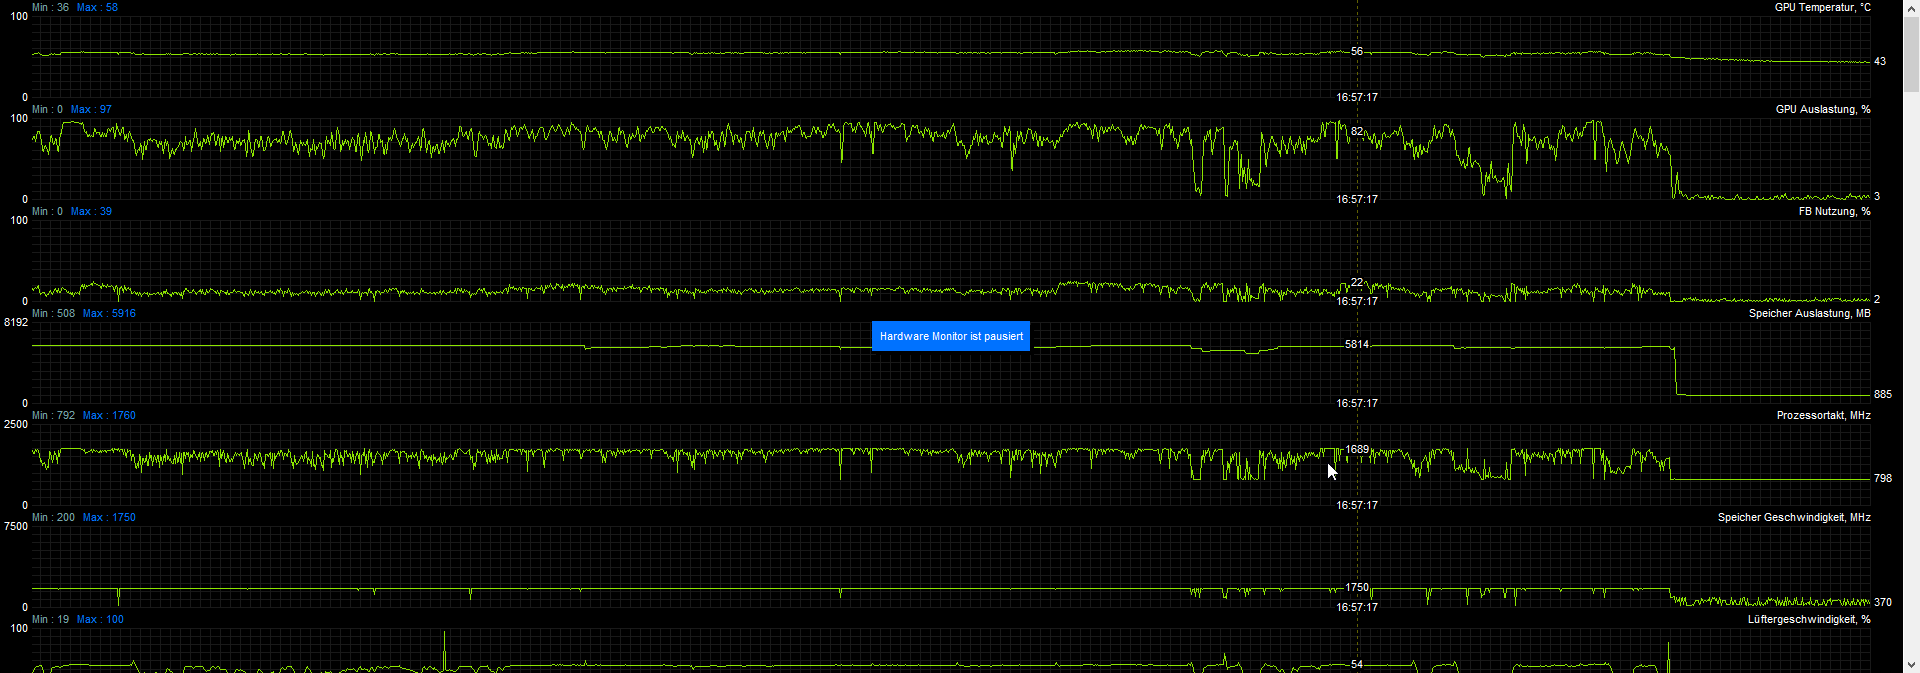
Task: Click the cursor value 1689 on core clock graph
Action: tap(1357, 449)
